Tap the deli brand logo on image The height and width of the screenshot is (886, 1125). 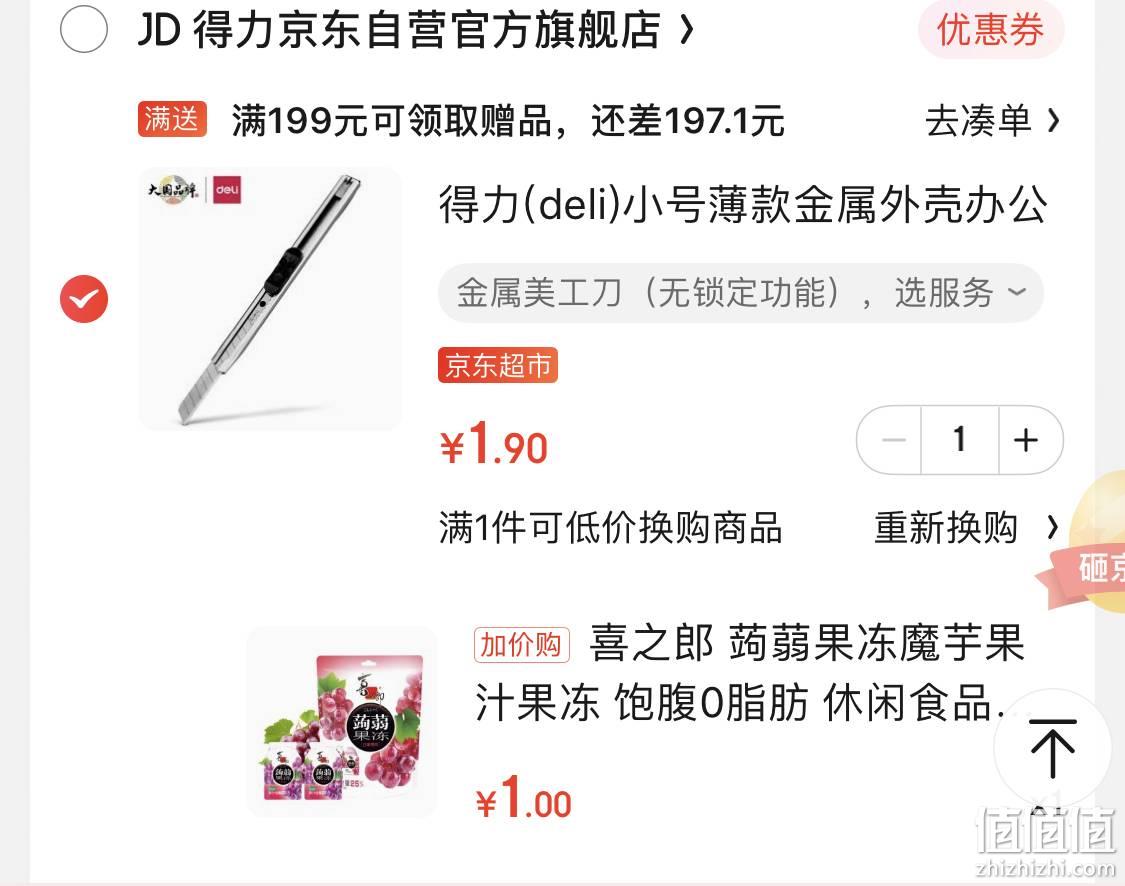click(x=227, y=189)
